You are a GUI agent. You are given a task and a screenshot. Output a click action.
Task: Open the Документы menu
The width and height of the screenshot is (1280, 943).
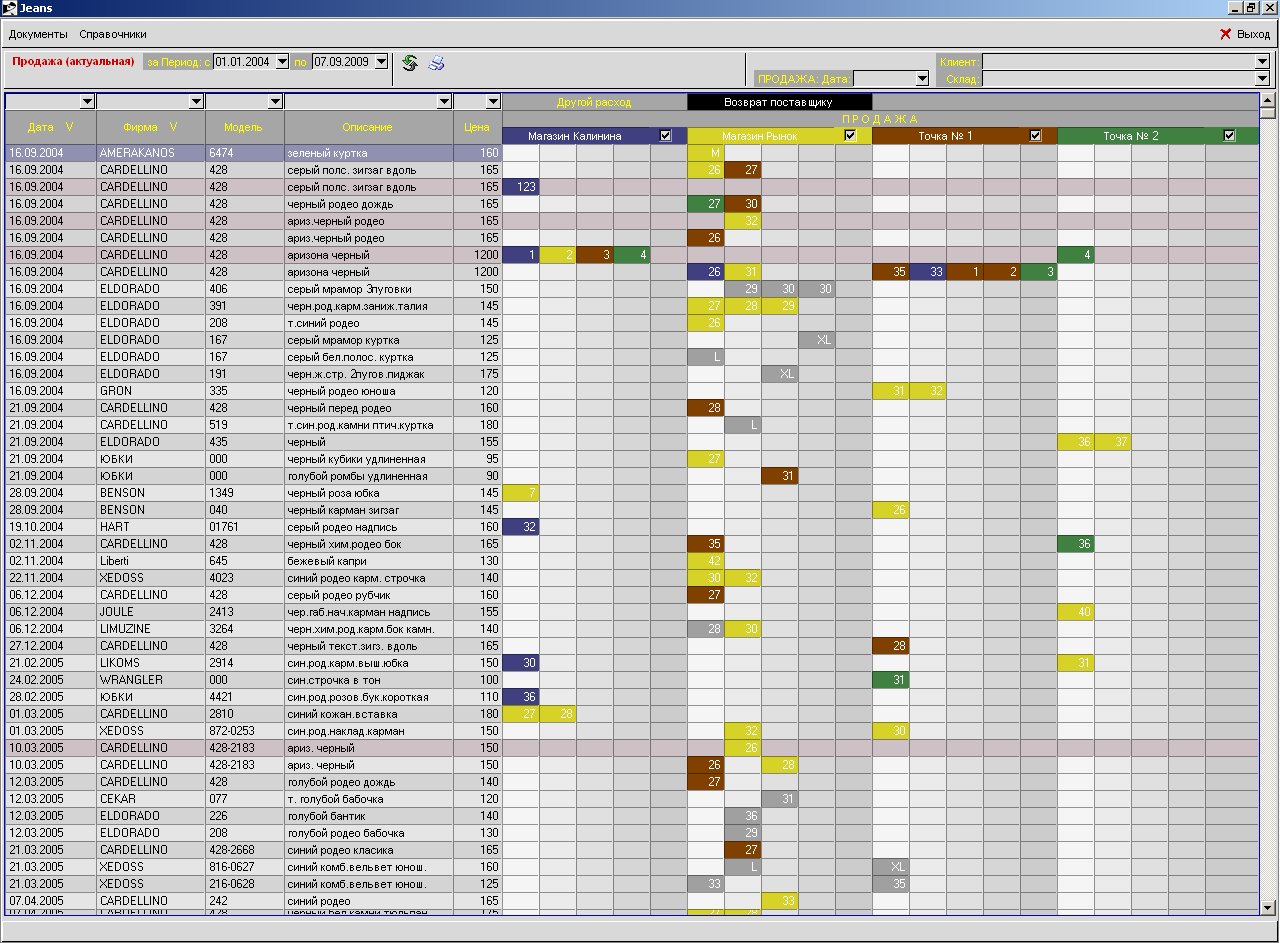38,34
